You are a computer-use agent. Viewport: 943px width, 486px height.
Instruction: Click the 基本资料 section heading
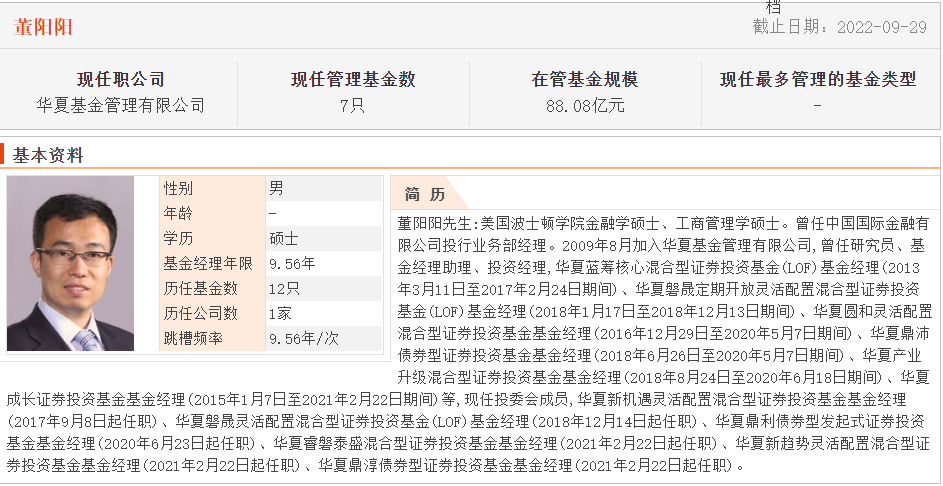click(48, 155)
